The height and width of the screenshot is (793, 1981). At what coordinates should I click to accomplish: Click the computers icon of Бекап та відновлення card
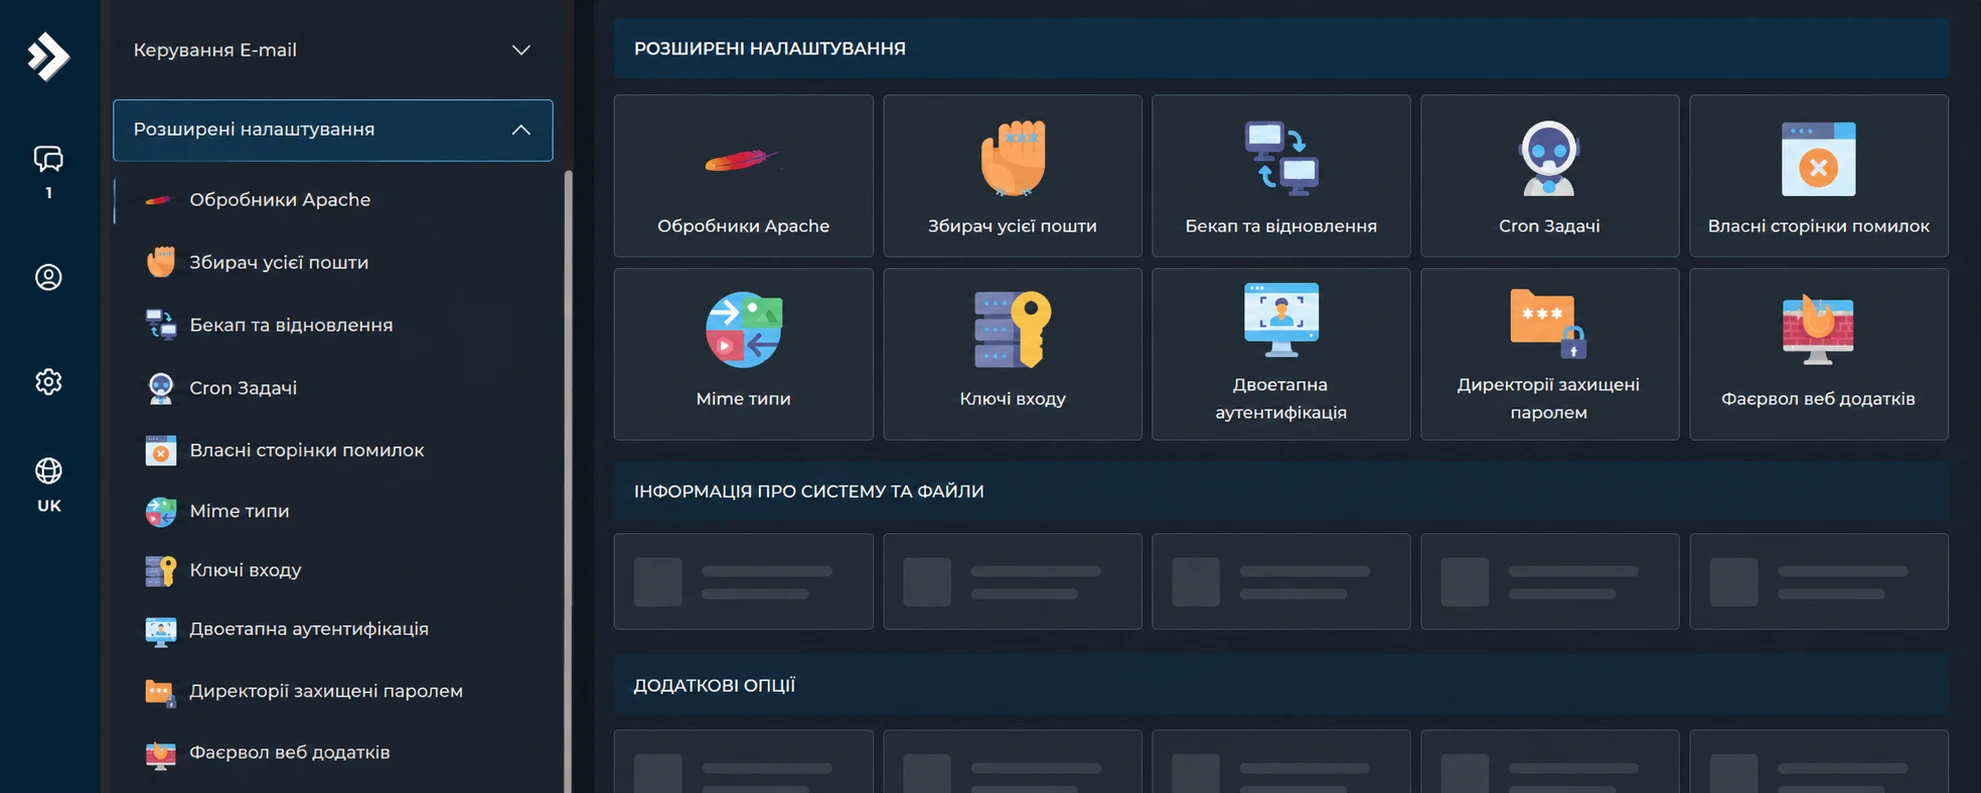[1281, 158]
